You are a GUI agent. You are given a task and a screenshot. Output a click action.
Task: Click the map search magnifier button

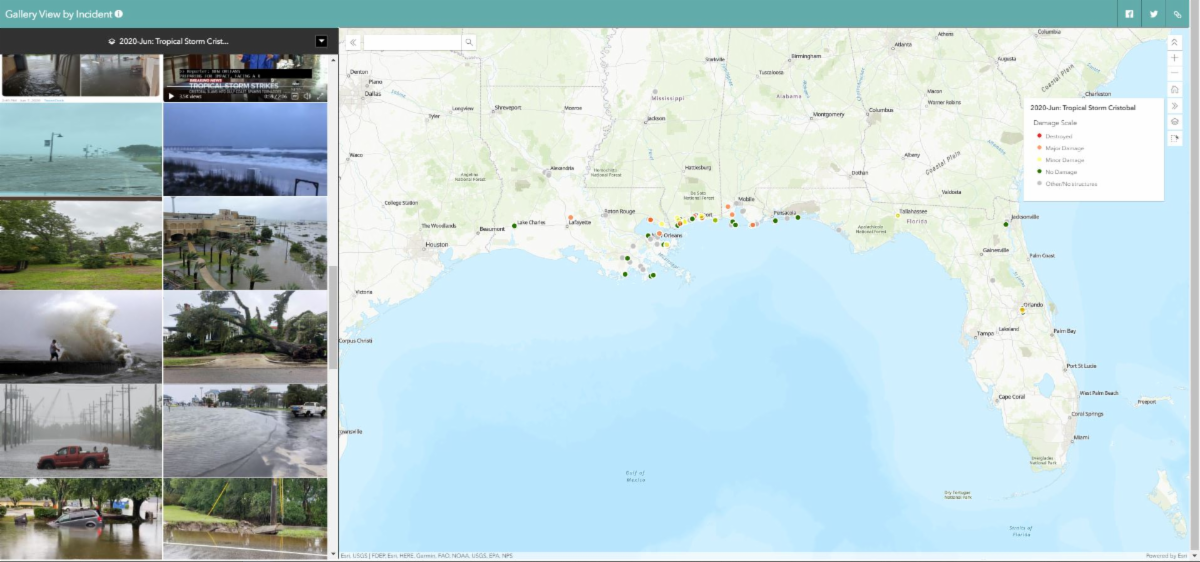click(468, 42)
